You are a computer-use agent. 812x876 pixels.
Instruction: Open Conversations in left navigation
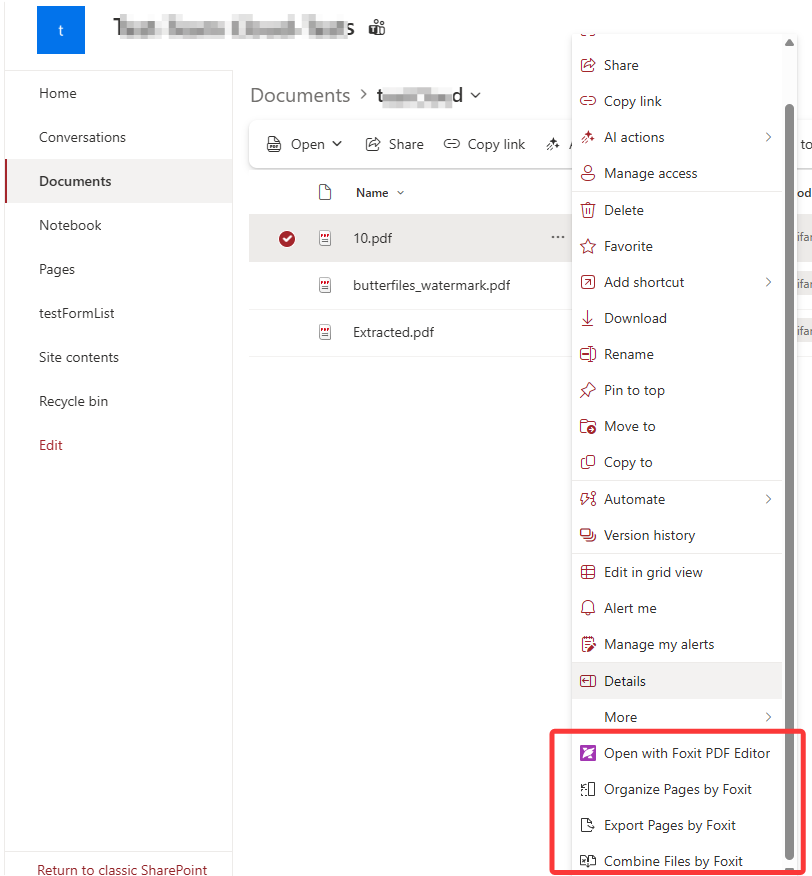(x=82, y=137)
